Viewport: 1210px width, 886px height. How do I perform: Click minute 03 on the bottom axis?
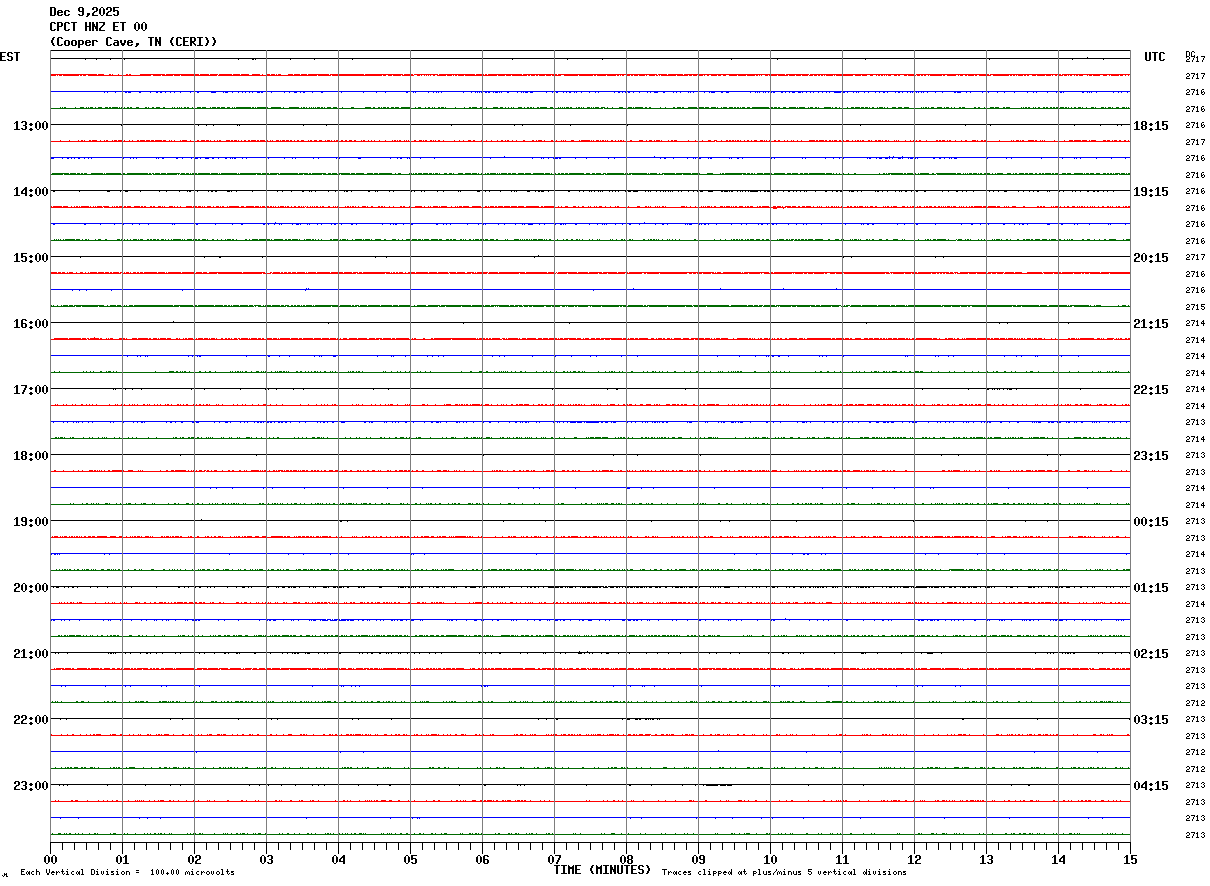[267, 859]
